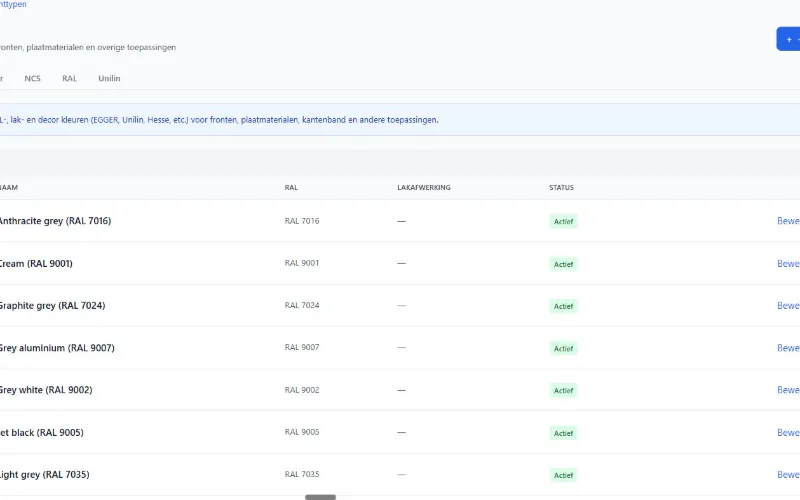This screenshot has height=500, width=800.
Task: Click the RAL column header
Action: (x=291, y=187)
